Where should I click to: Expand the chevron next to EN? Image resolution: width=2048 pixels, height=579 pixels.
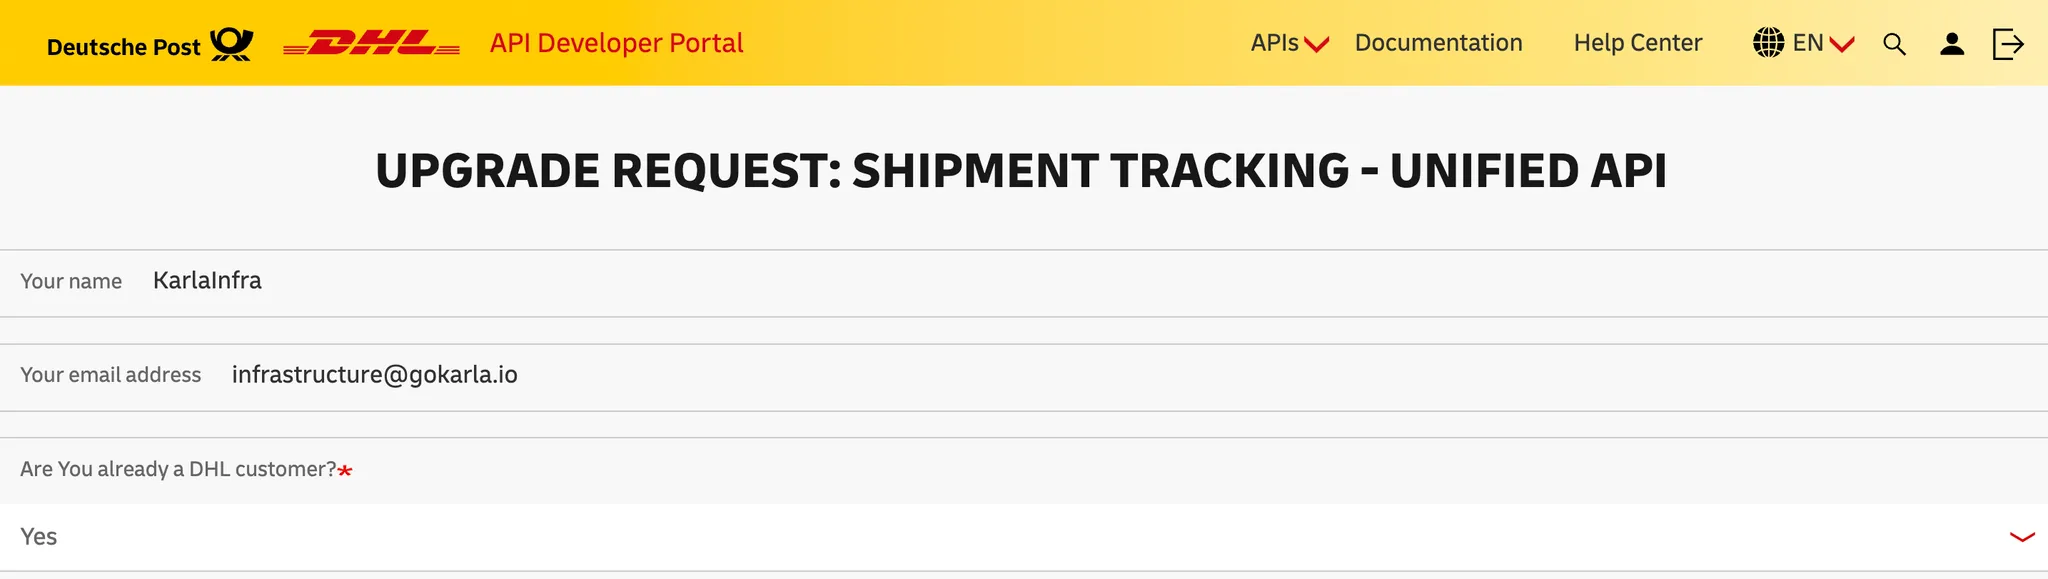tap(1842, 44)
